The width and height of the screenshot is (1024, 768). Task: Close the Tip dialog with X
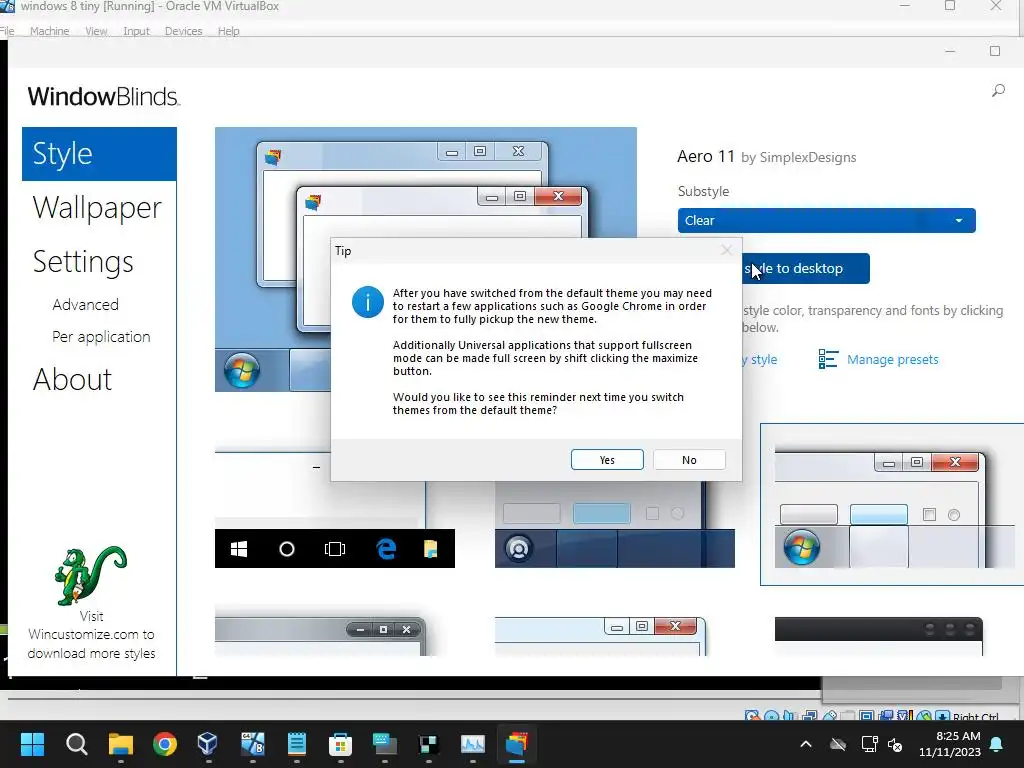coord(726,250)
